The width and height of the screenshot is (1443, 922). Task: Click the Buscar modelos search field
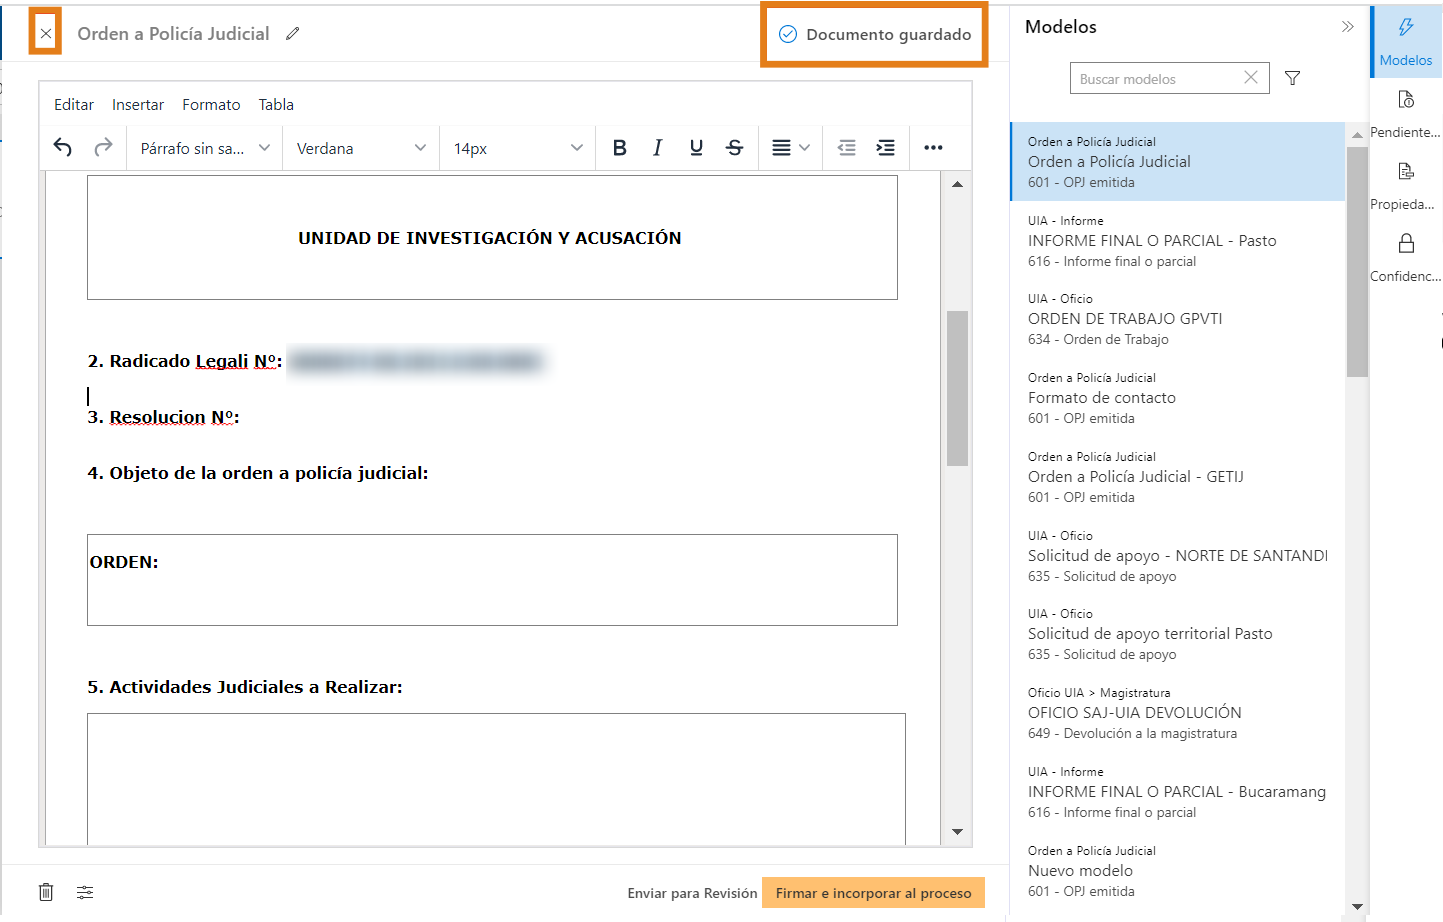(1155, 79)
